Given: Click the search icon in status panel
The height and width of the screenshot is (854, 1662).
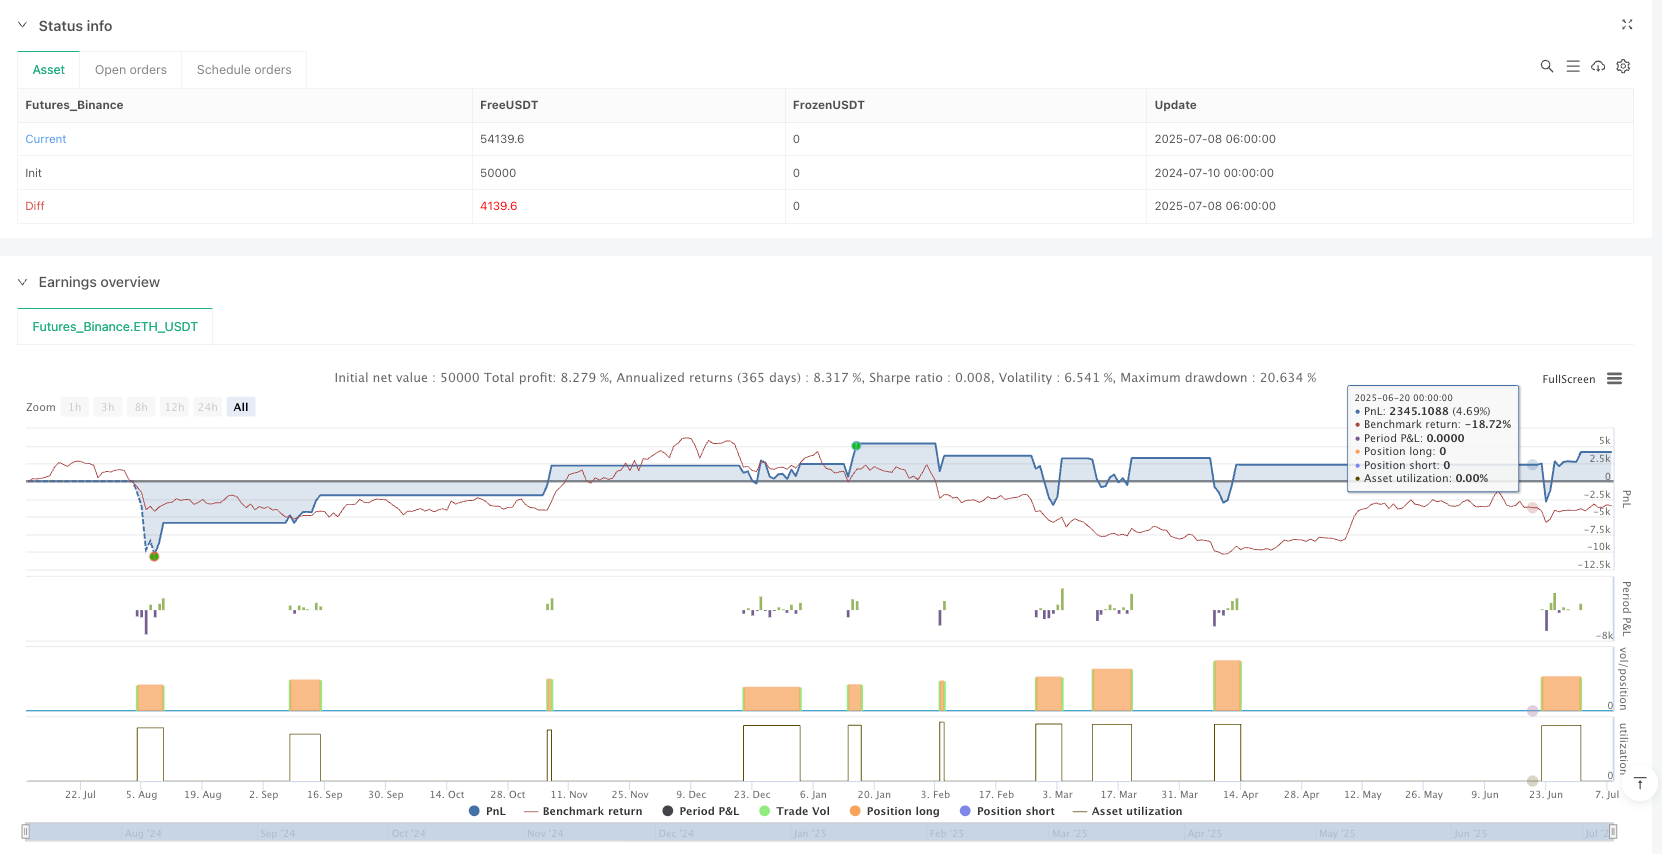Looking at the screenshot, I should 1546,66.
